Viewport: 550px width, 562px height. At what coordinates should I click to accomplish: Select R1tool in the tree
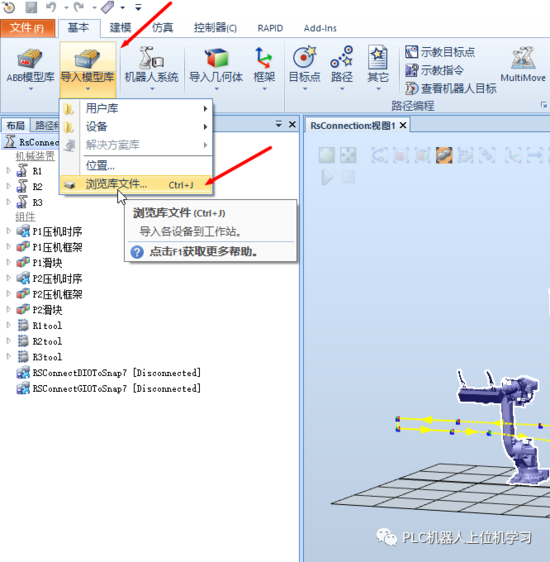39,325
